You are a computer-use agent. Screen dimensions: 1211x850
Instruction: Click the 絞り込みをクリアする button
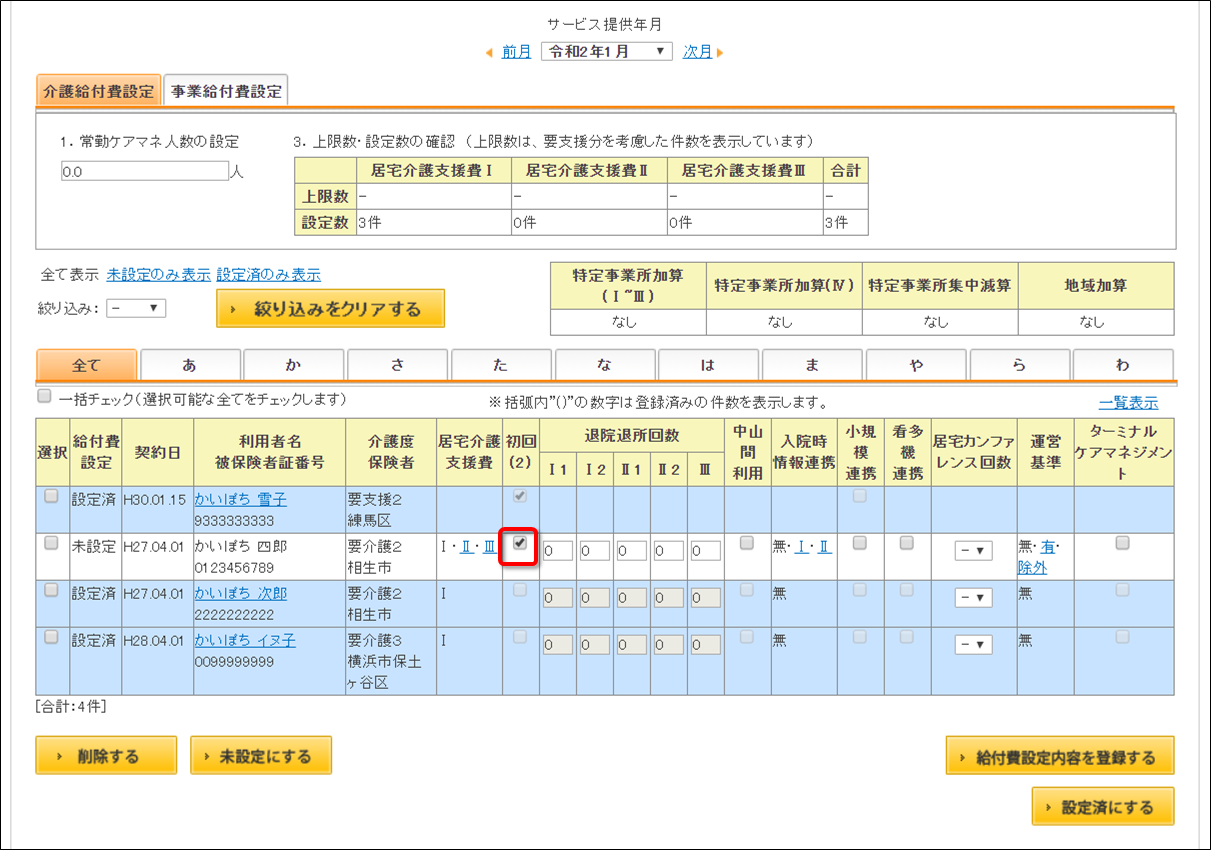click(x=330, y=309)
